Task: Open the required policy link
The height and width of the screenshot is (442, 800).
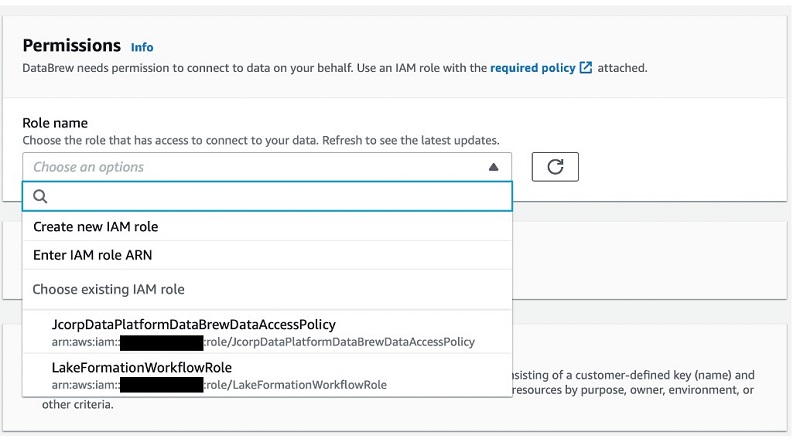Action: (533, 68)
